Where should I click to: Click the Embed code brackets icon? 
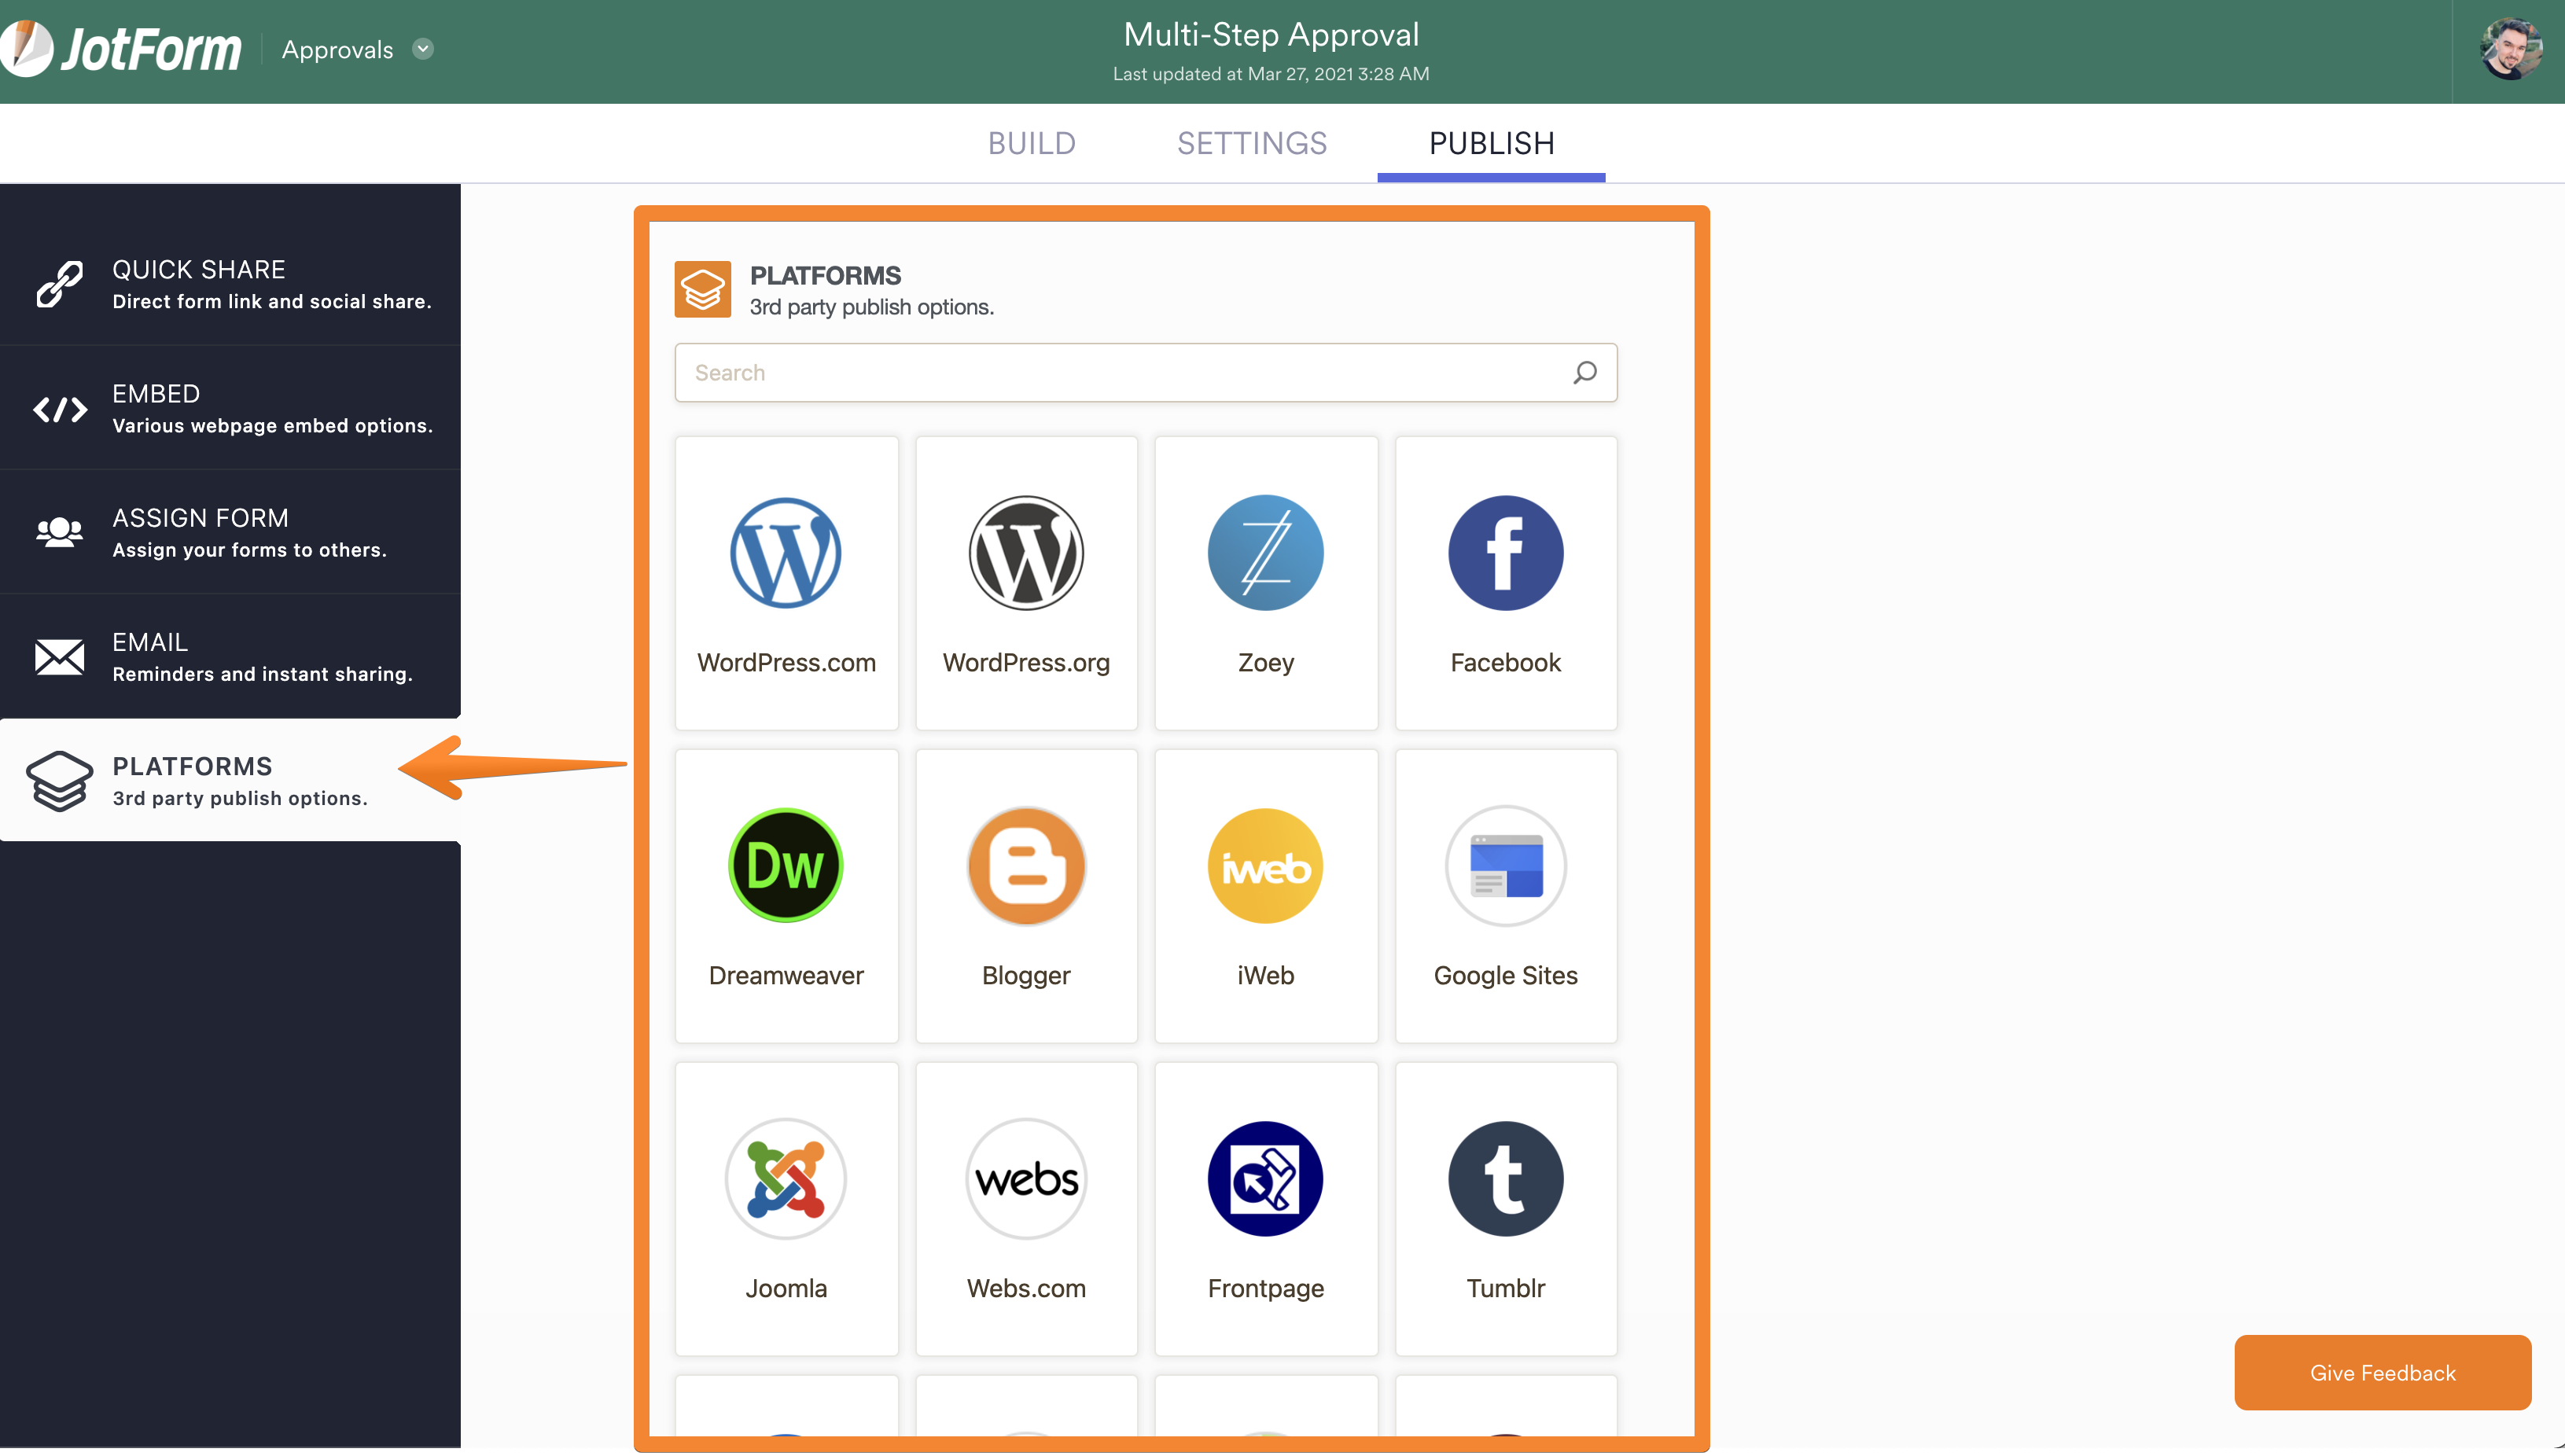coord(59,409)
